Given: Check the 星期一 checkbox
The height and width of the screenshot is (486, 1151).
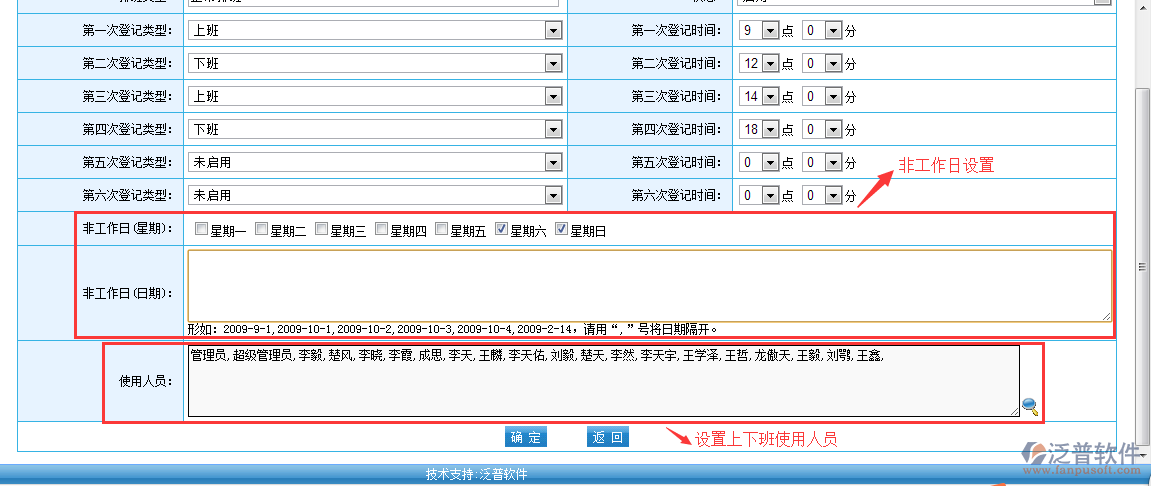Looking at the screenshot, I should 200,230.
